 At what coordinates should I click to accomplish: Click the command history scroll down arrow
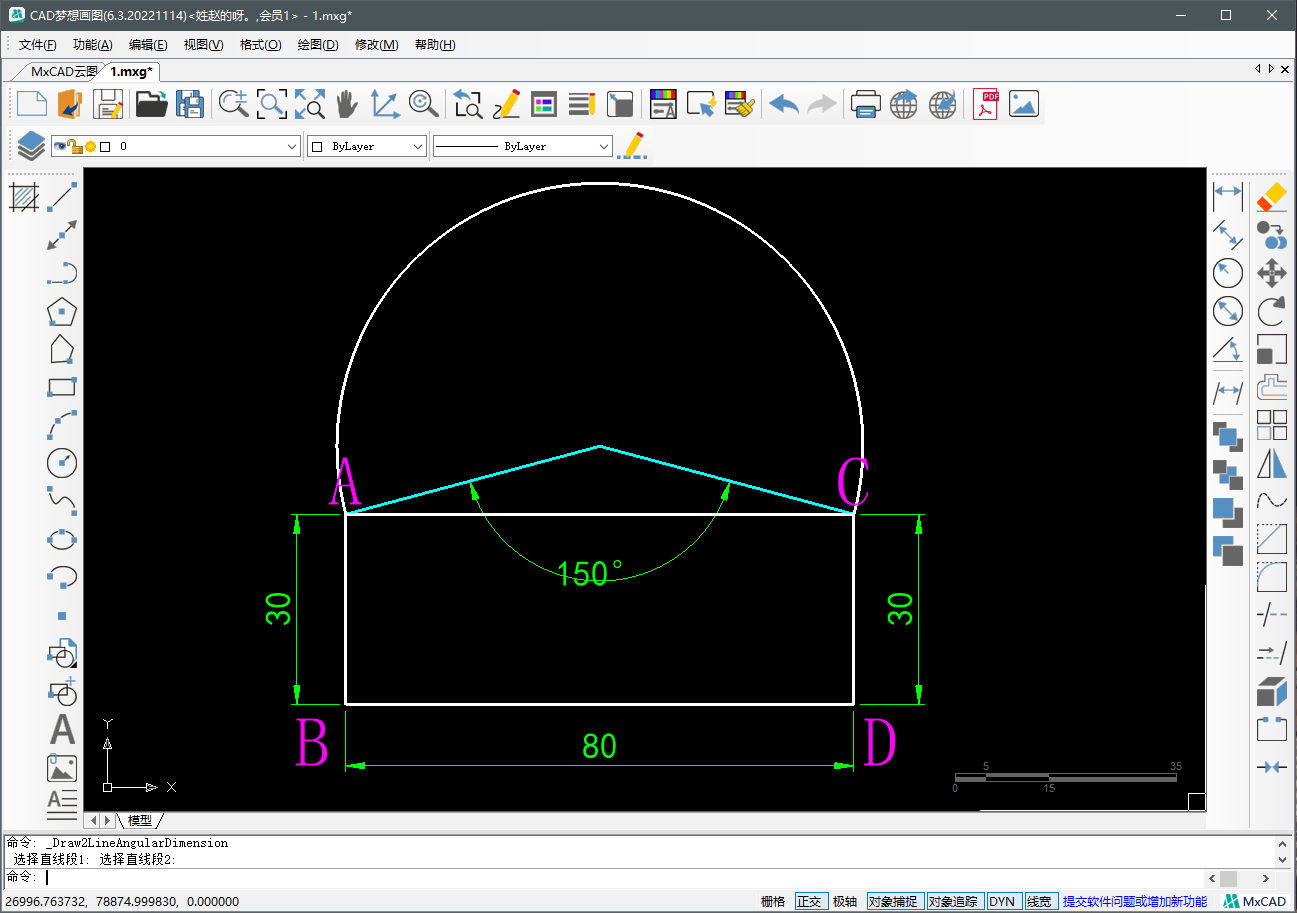(1284, 859)
